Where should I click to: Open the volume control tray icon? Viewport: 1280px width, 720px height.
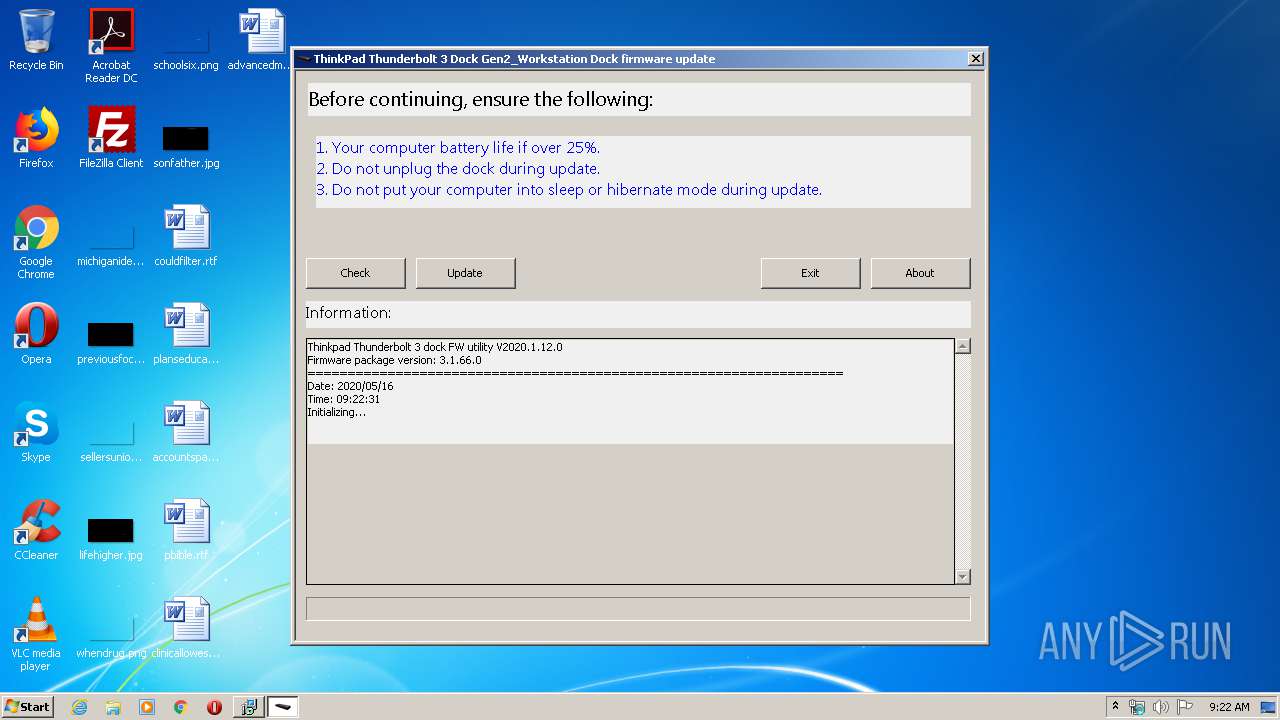1160,707
